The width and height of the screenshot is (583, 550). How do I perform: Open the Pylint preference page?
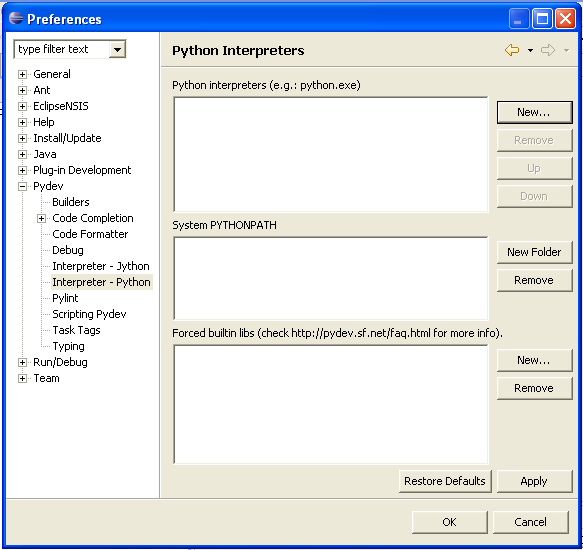point(65,298)
